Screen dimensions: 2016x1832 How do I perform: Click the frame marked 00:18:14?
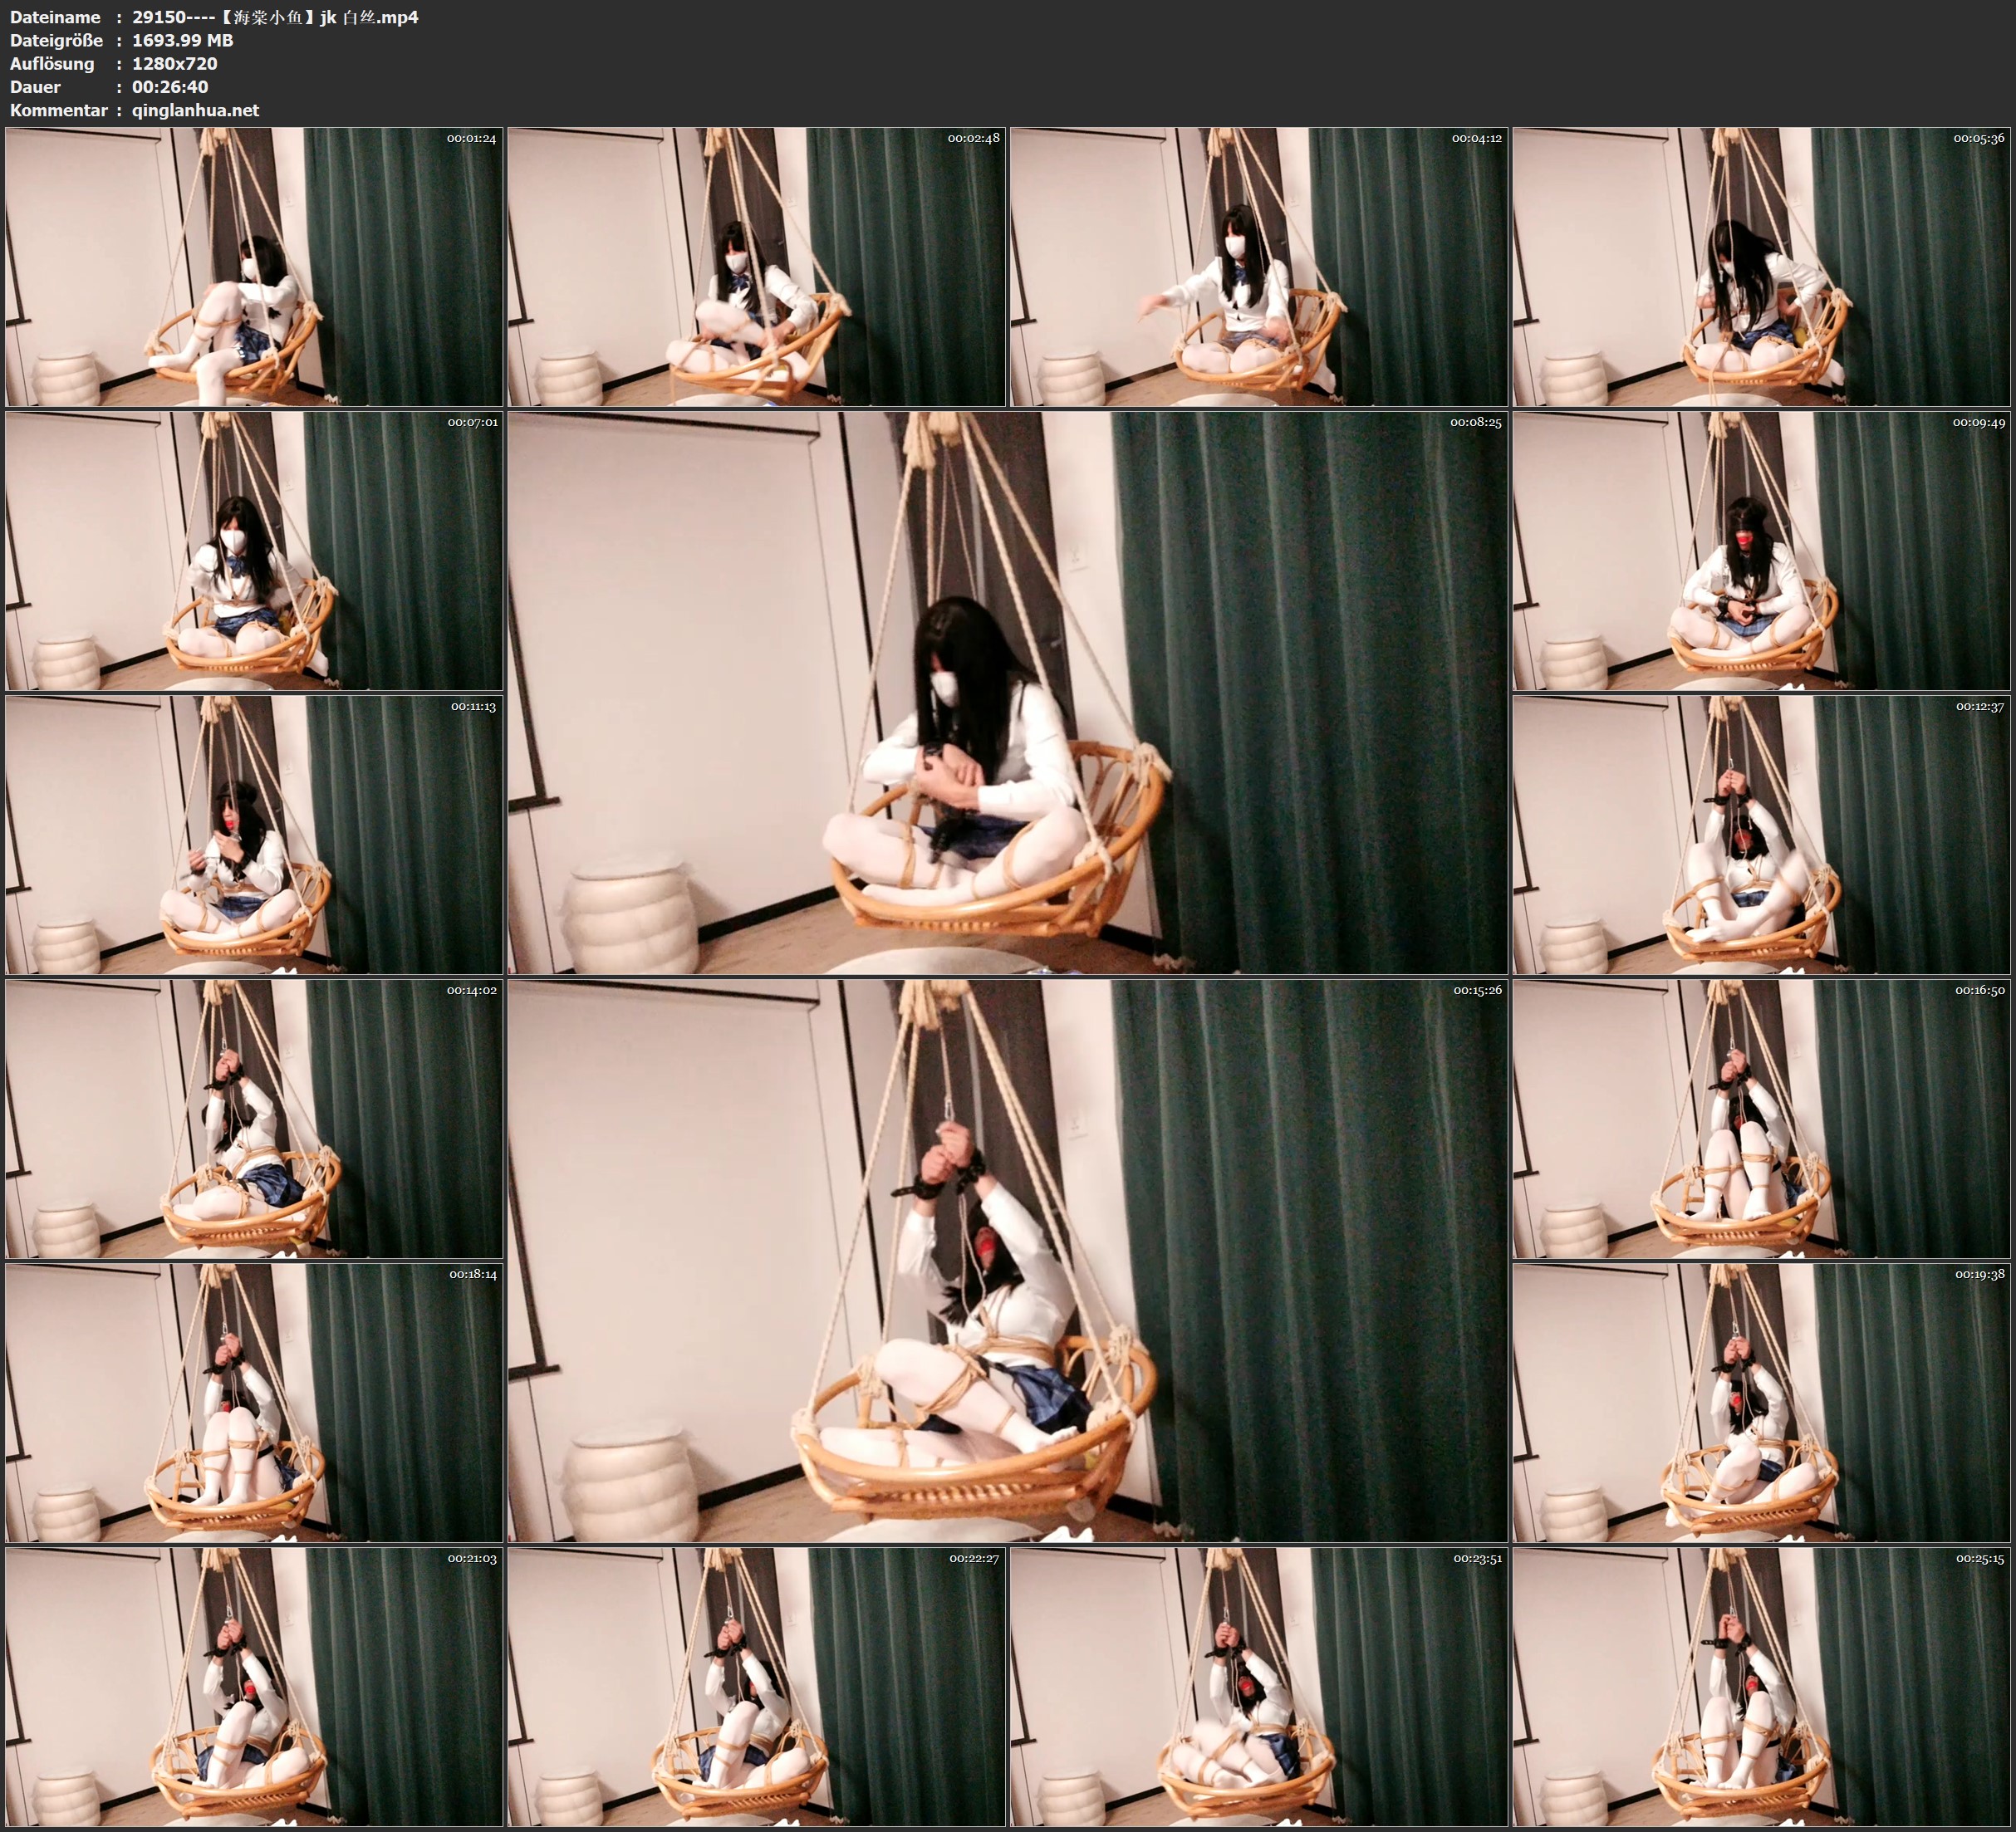tap(254, 1402)
